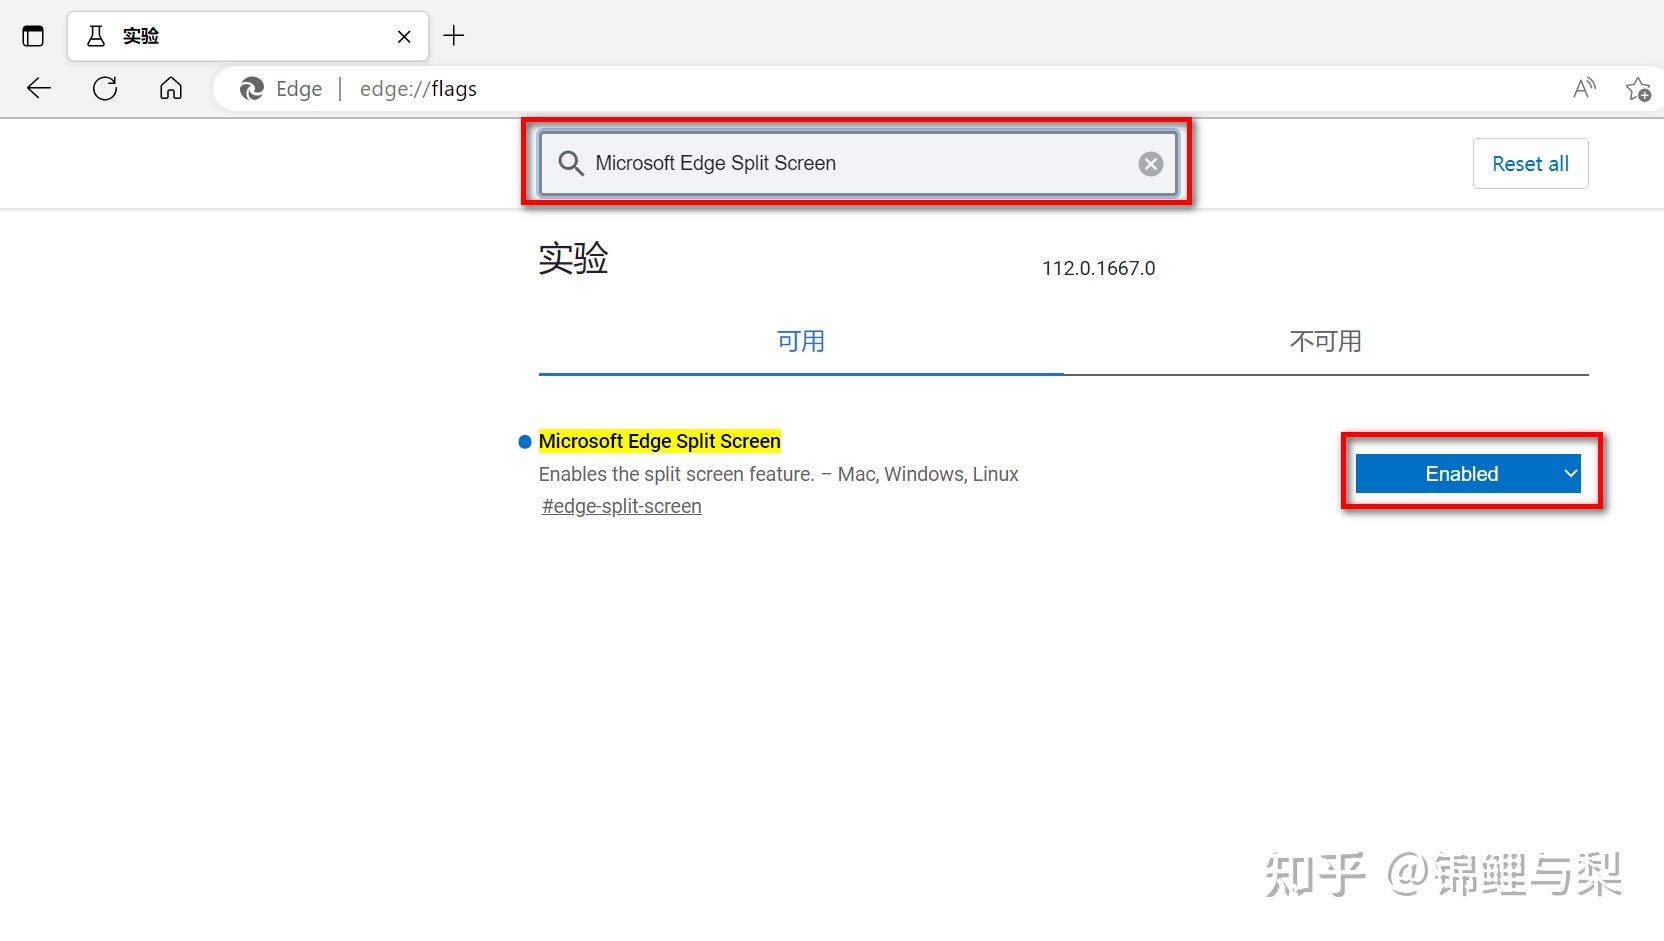Click the 实验 page heading

(573, 258)
